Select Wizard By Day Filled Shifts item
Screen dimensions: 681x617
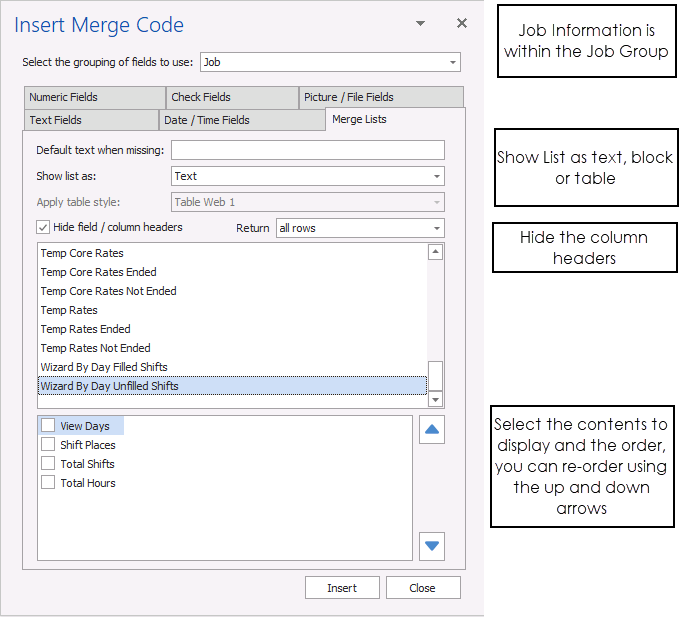click(104, 367)
